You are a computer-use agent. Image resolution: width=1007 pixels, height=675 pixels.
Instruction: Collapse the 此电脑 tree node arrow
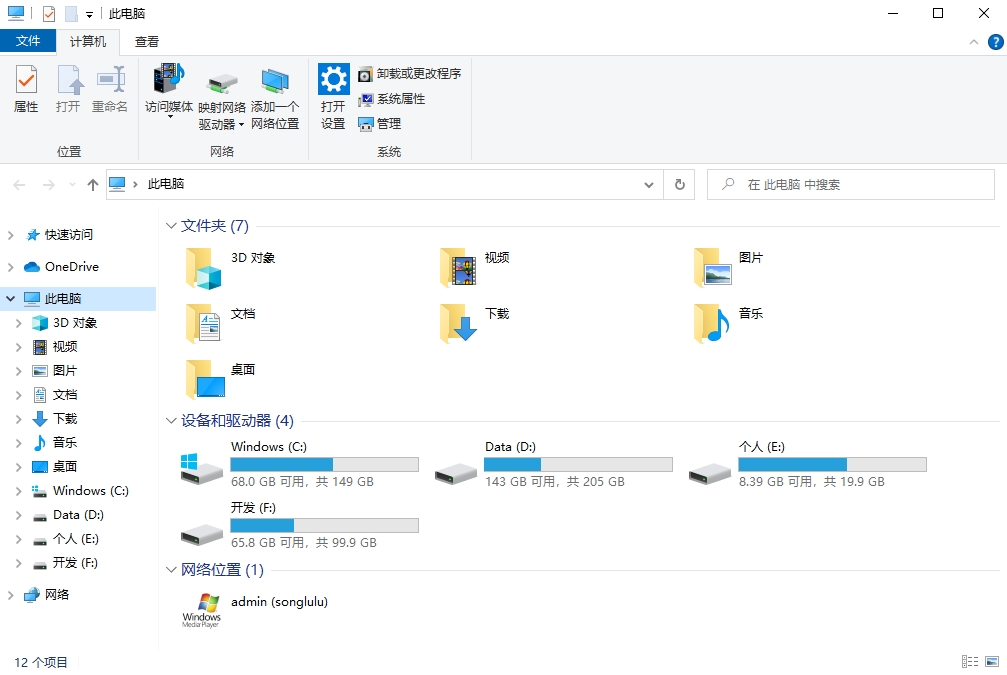click(x=10, y=299)
